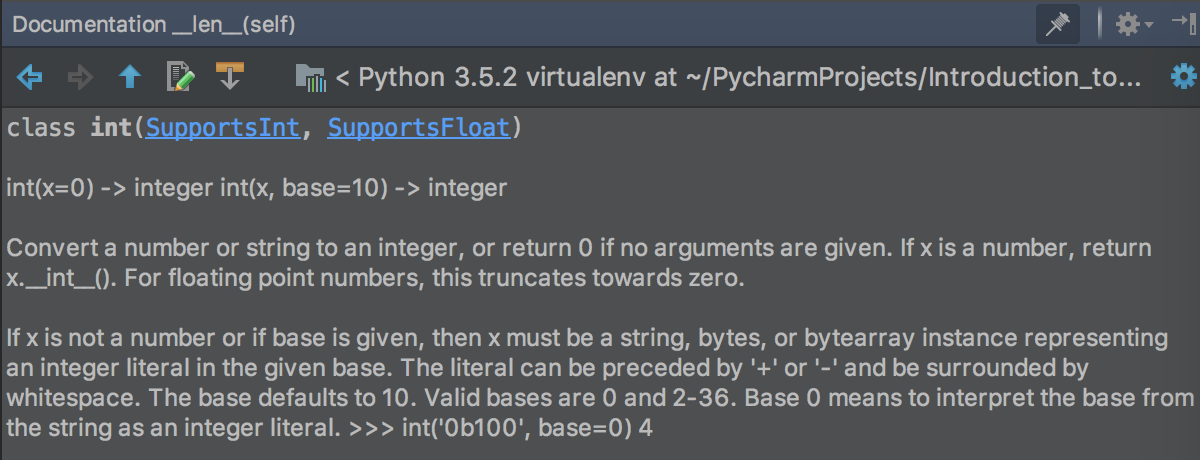The width and height of the screenshot is (1200, 460).
Task: Open the SupportsFloat link
Action: tap(419, 128)
